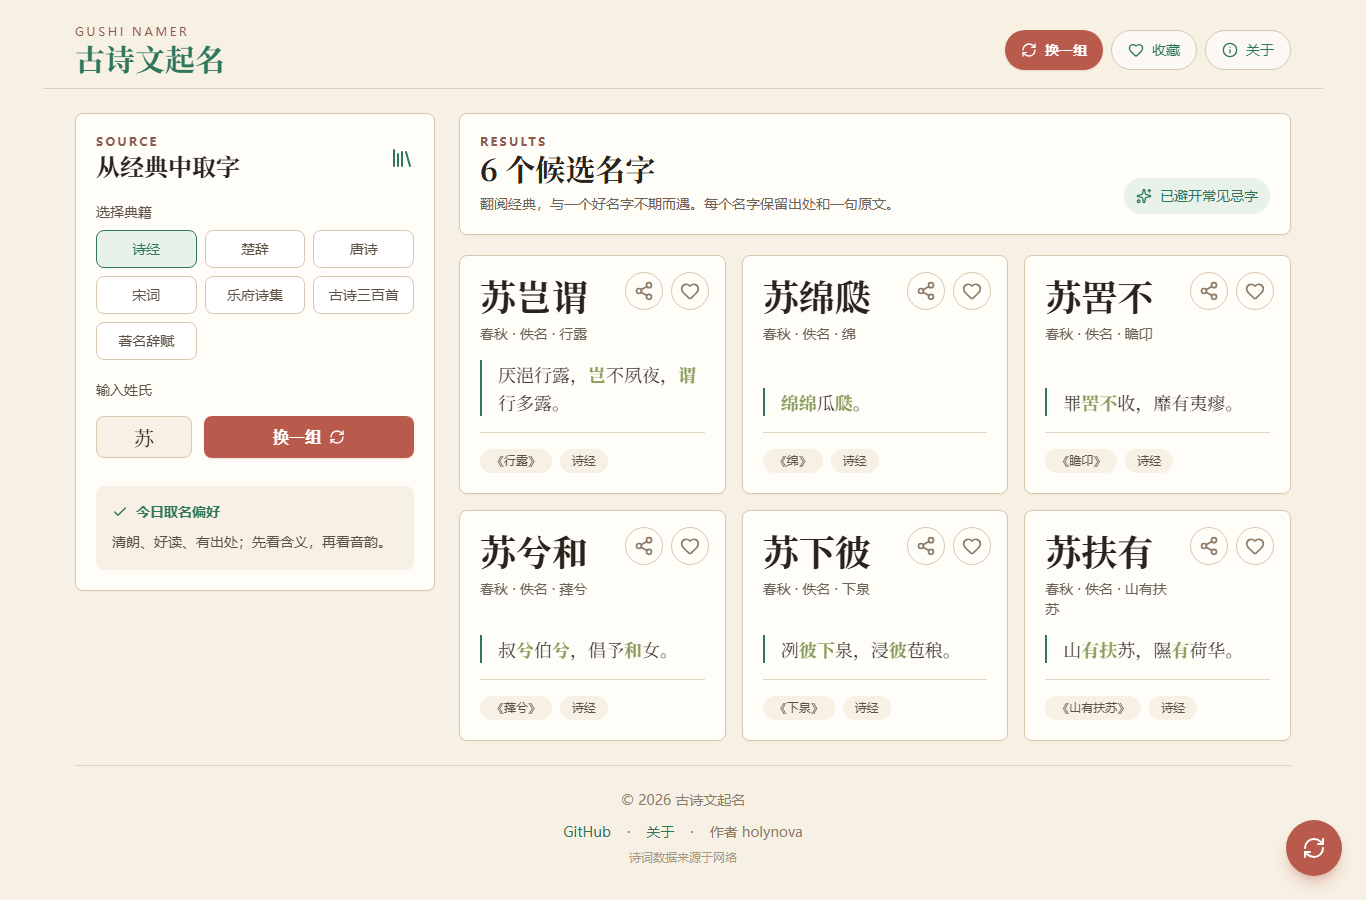Select the 古诗三百首 source chip

point(364,295)
